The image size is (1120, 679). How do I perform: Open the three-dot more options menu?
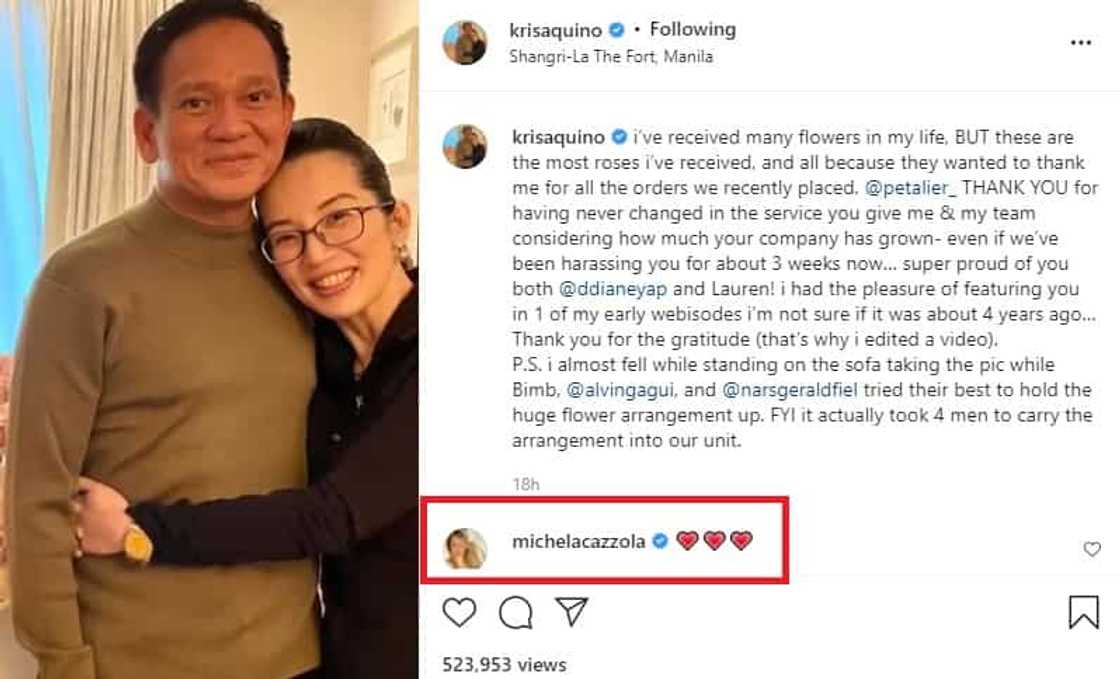point(1081,43)
